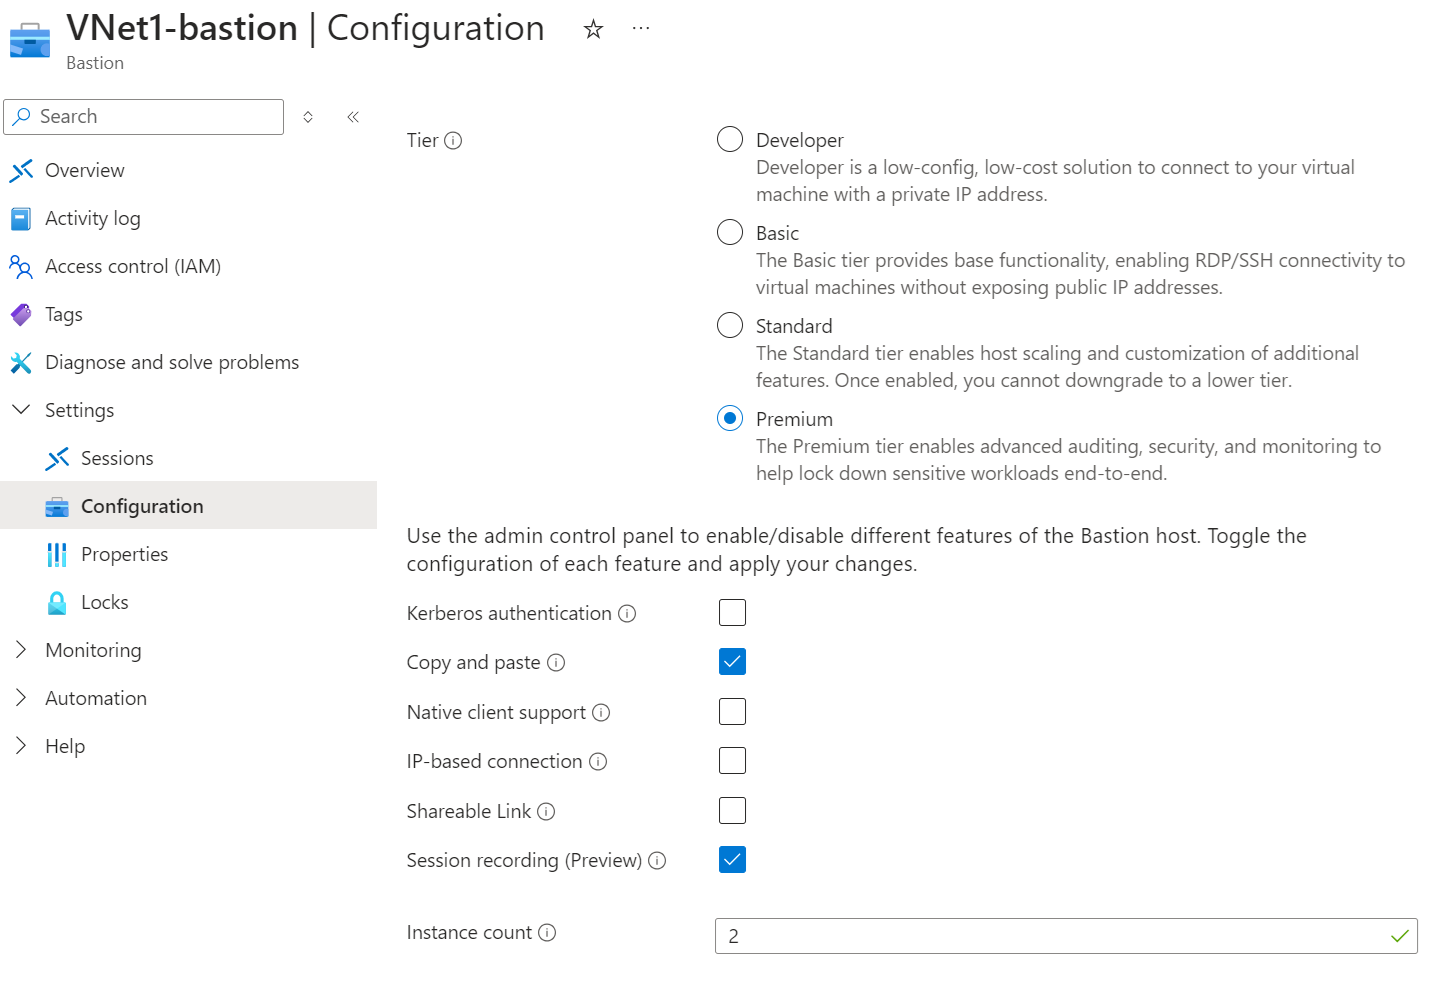Select the Developer tier radio button

point(730,139)
